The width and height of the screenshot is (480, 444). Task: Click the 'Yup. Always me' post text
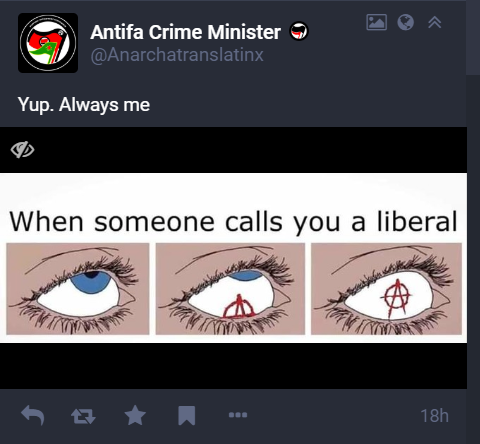84,105
